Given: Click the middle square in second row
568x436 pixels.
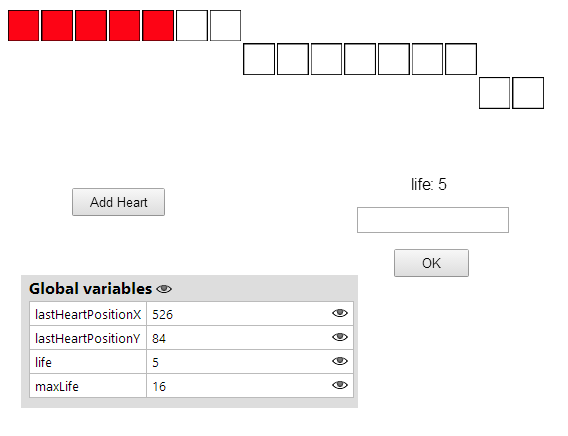Looking at the screenshot, I should point(360,59).
